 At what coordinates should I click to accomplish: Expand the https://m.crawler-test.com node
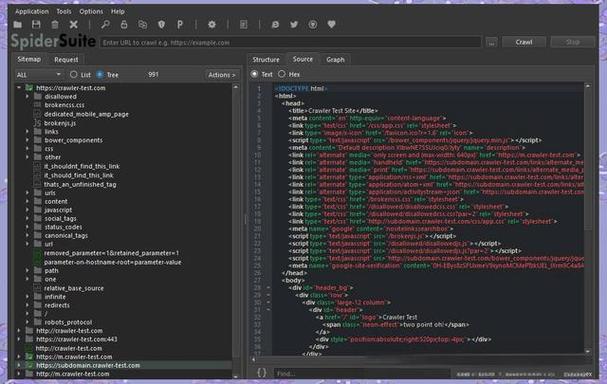pyautogui.click(x=19, y=357)
